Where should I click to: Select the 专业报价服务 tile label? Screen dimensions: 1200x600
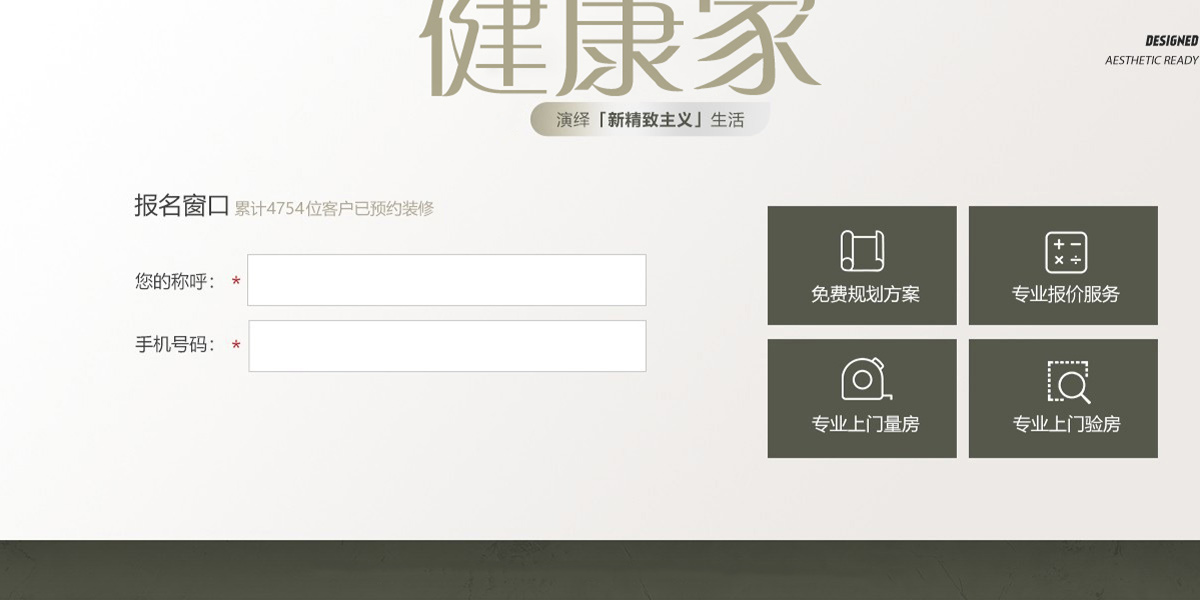[x=1066, y=295]
